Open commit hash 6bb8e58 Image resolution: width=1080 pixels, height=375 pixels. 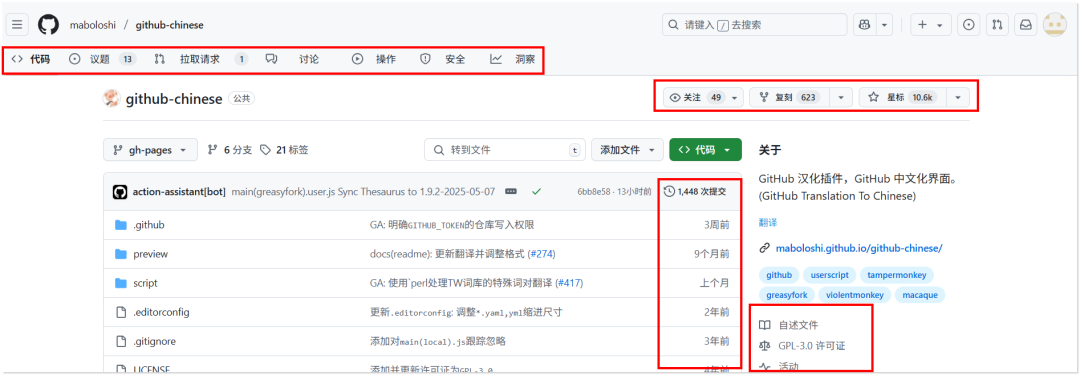tap(593, 191)
